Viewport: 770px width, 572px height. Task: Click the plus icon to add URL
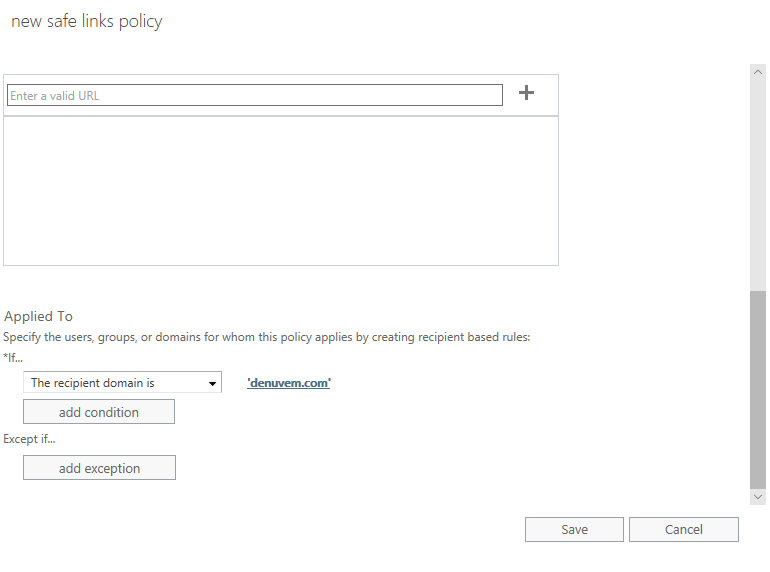pos(526,93)
